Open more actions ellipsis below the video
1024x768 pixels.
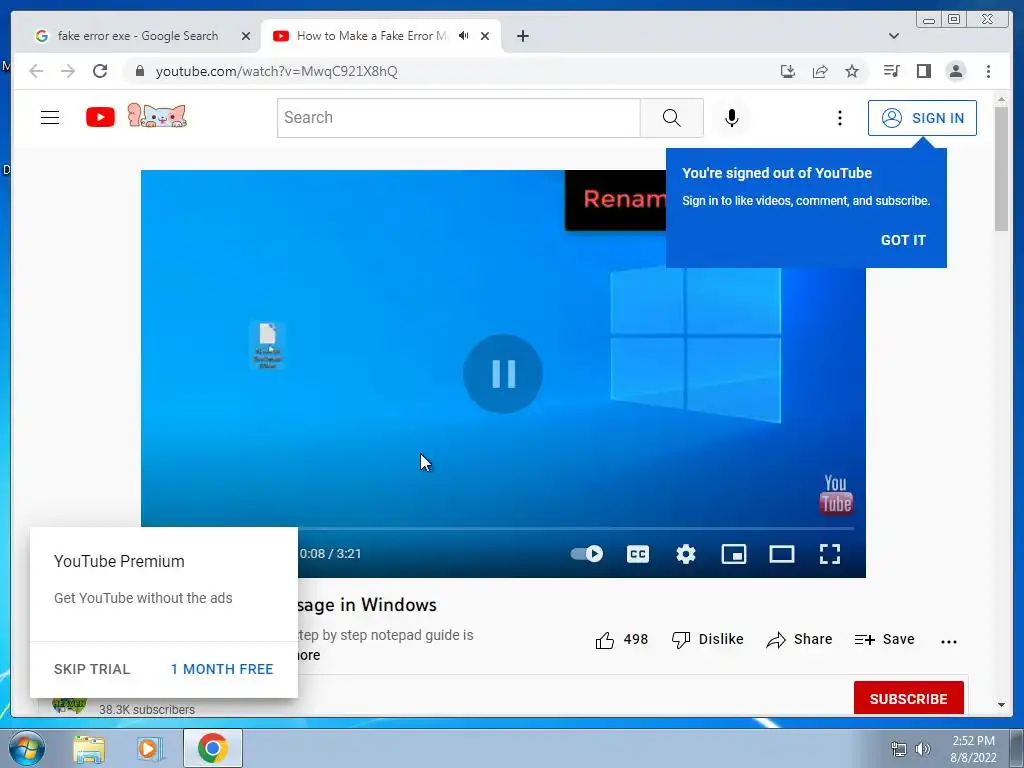948,641
